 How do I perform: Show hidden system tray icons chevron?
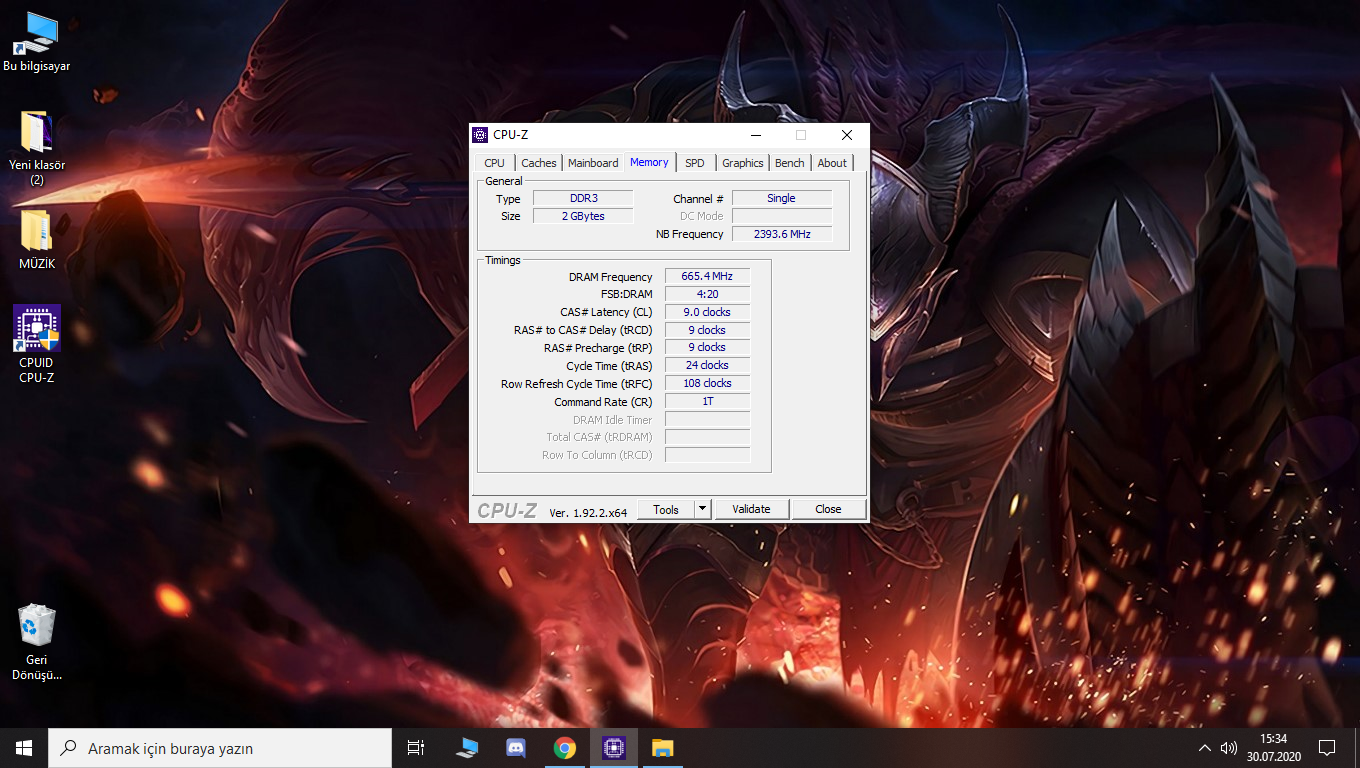[1204, 748]
